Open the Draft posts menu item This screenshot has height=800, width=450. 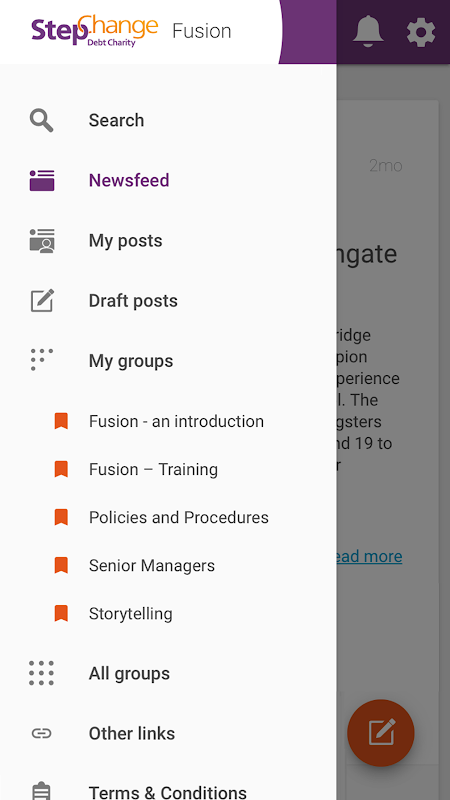point(168,301)
